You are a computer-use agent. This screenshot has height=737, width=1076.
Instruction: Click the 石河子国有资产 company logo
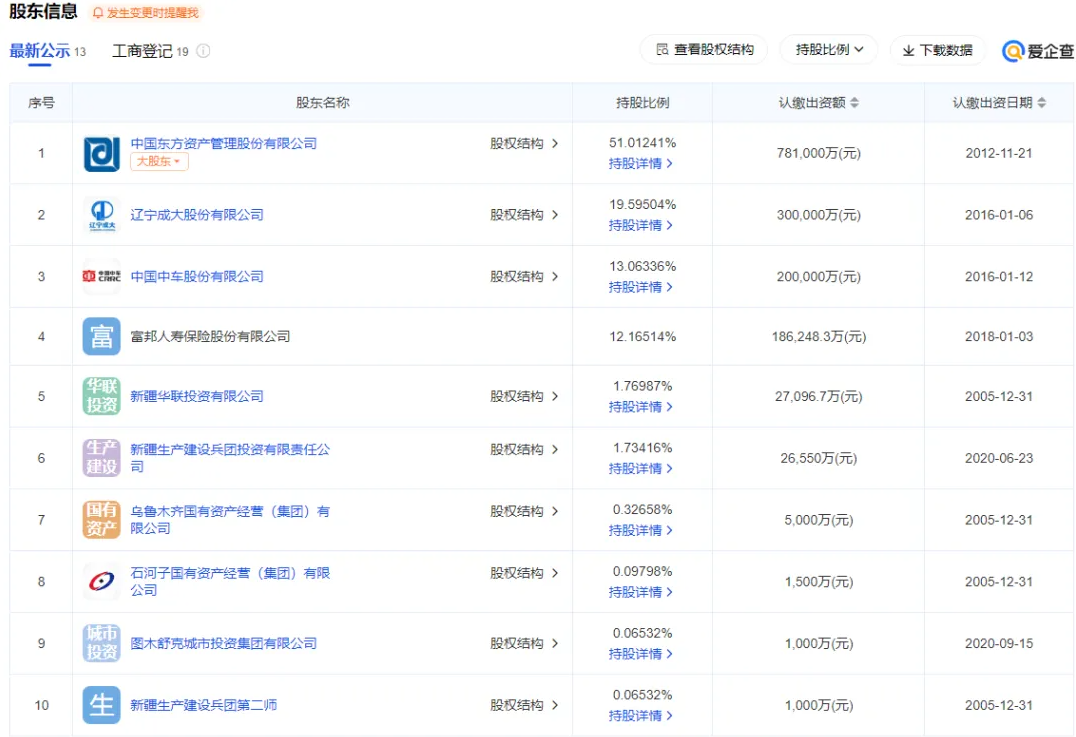point(102,581)
